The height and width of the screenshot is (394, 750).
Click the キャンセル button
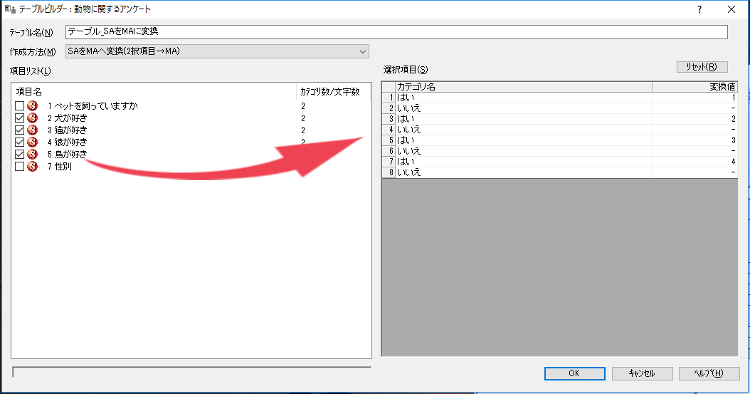tap(642, 373)
